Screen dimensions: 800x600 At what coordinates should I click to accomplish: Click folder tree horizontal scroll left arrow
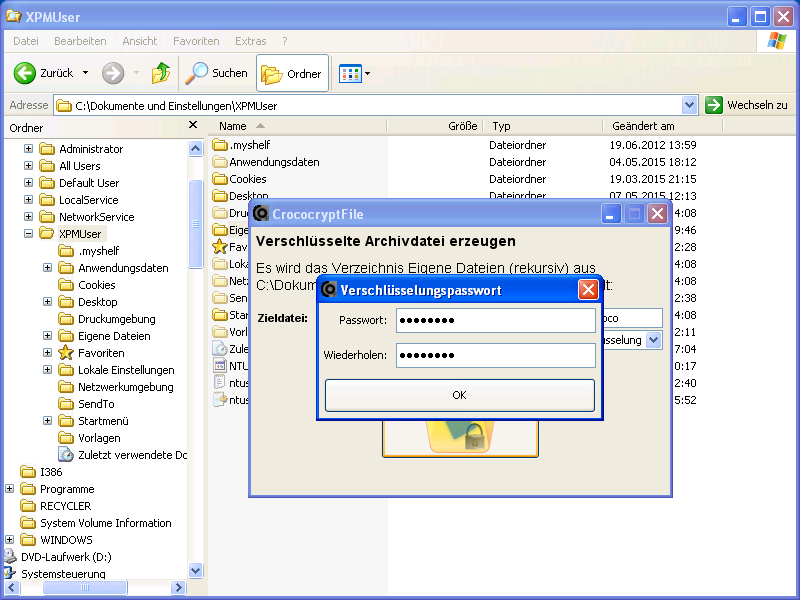[x=12, y=587]
